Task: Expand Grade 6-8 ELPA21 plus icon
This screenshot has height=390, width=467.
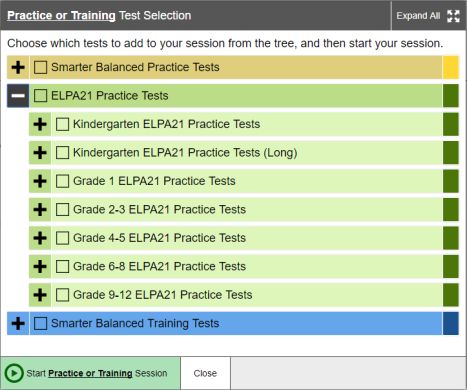Action: coord(40,267)
